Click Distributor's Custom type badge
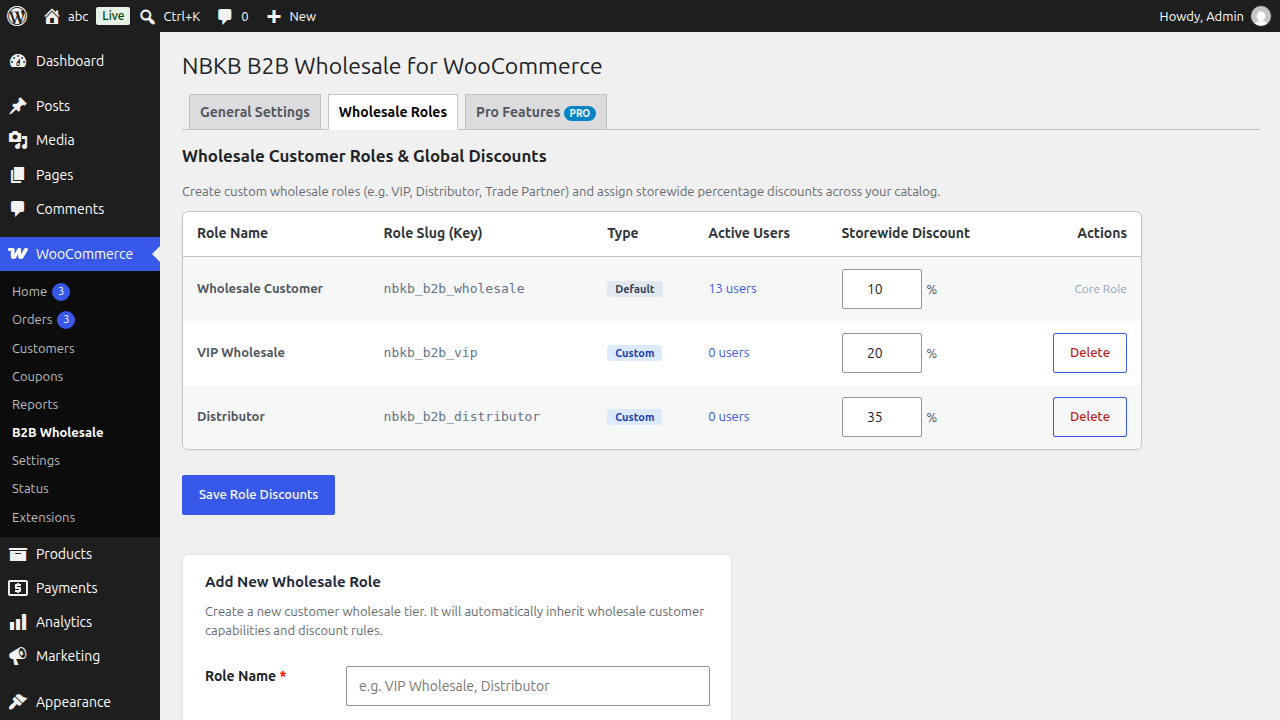This screenshot has width=1280, height=720. pyautogui.click(x=635, y=417)
